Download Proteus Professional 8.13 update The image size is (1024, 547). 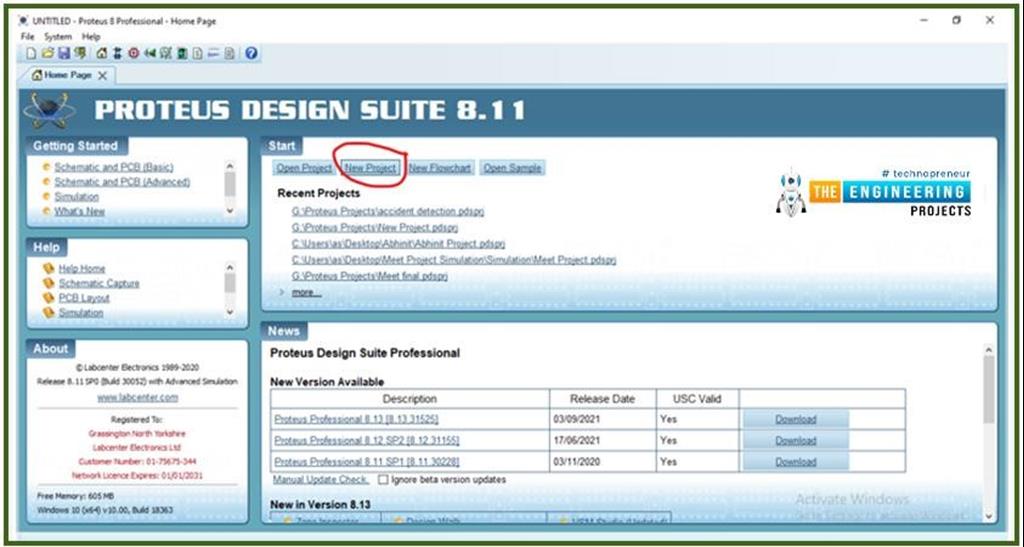(795, 419)
